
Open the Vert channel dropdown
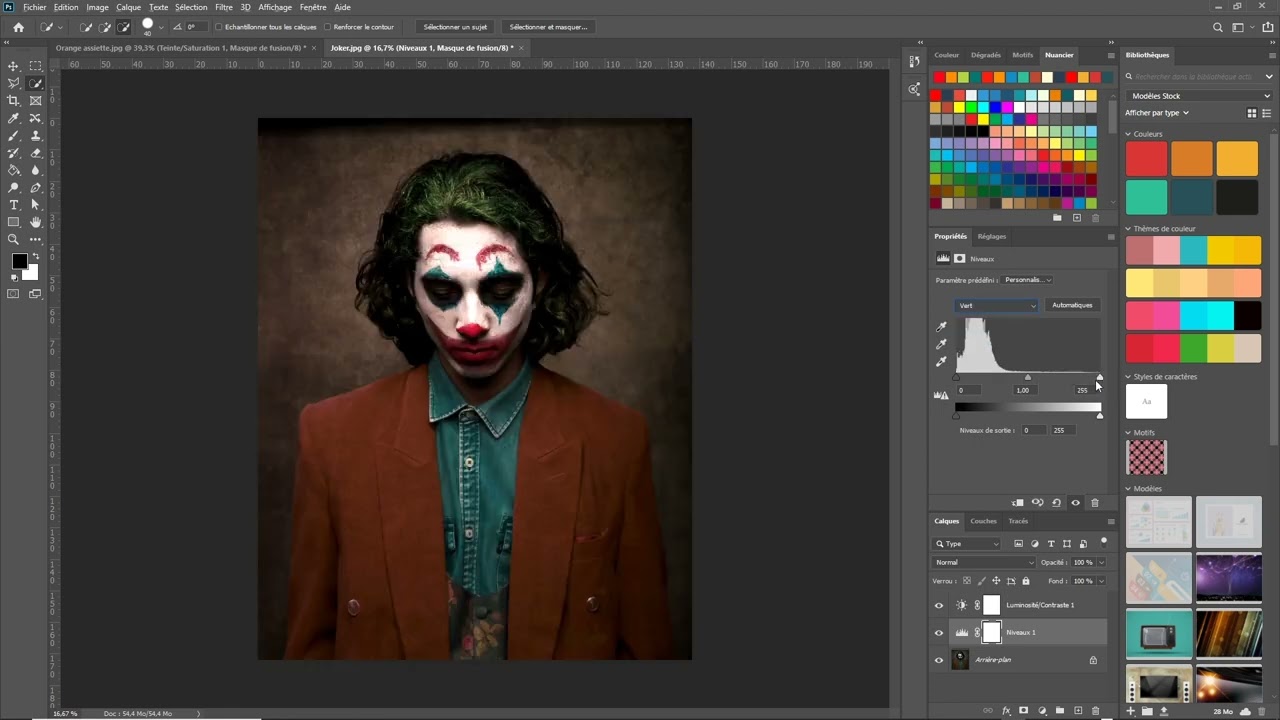(x=996, y=305)
